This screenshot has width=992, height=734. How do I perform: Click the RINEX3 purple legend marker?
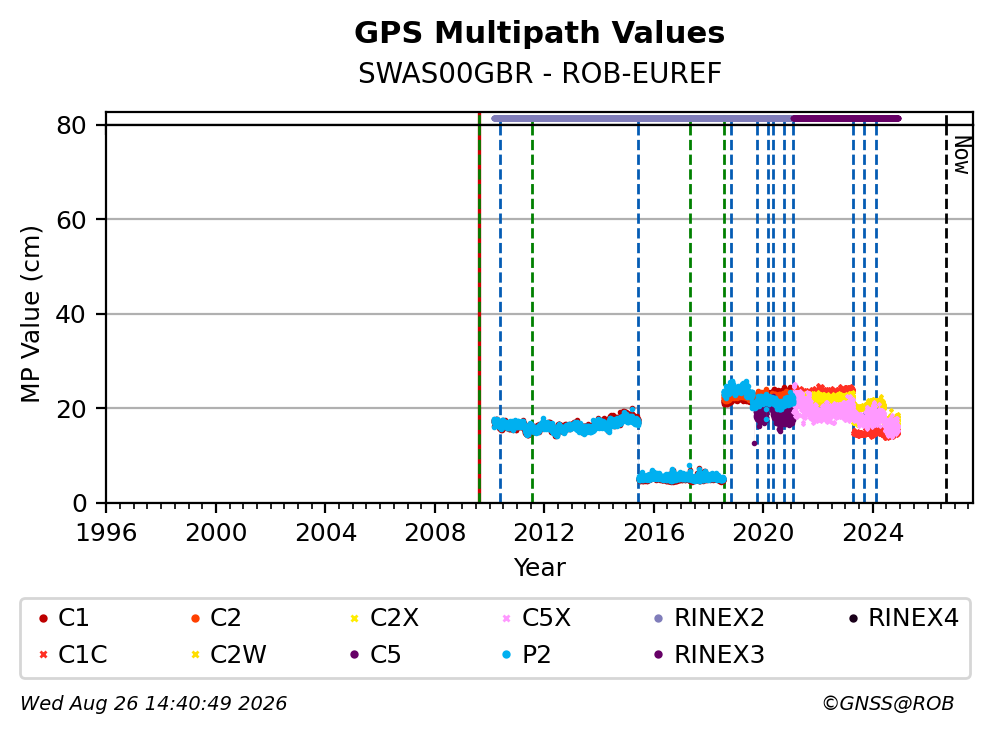659,654
